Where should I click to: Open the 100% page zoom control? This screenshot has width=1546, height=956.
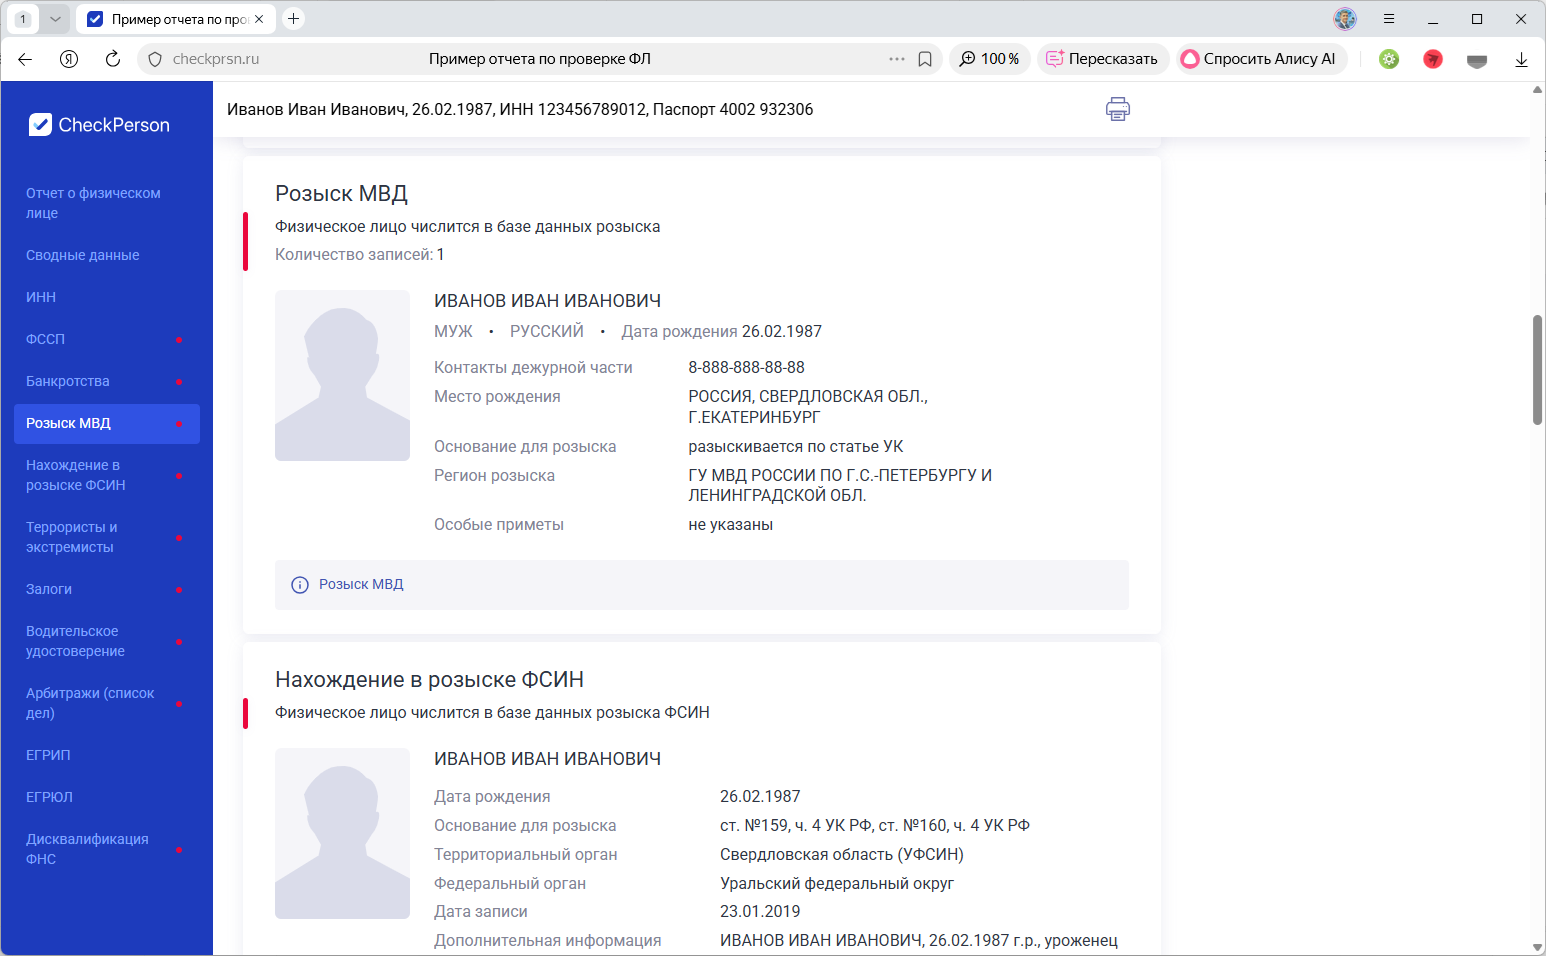click(x=989, y=58)
